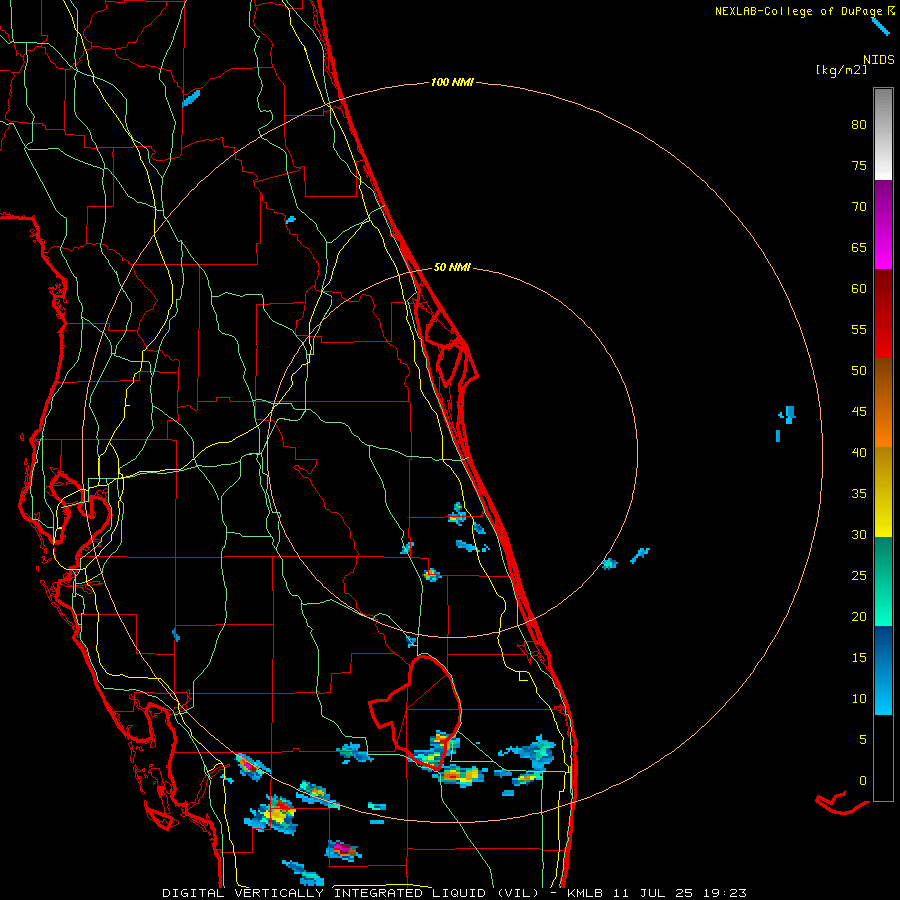Click the scale value 0
Viewport: 900px width, 900px height.
(863, 781)
